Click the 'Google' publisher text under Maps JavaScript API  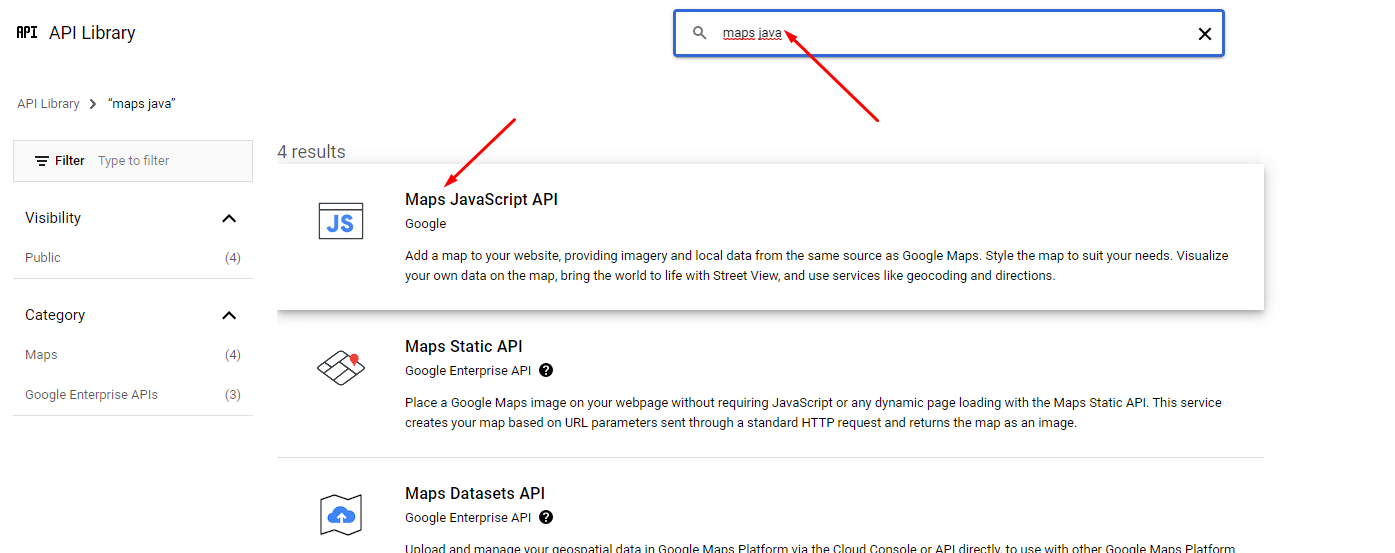[426, 224]
